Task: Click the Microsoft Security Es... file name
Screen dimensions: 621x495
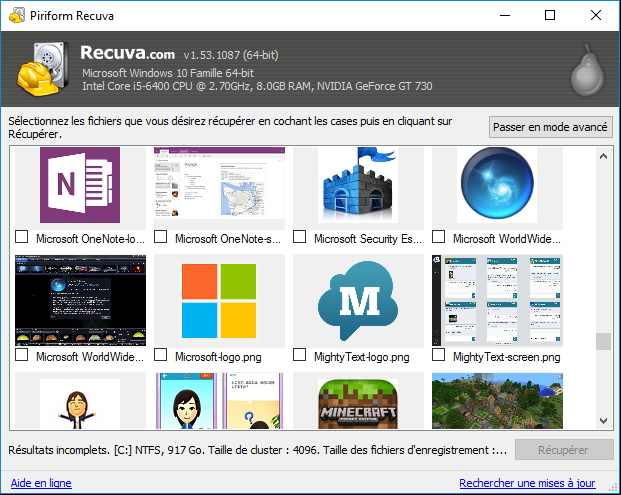Action: 368,239
